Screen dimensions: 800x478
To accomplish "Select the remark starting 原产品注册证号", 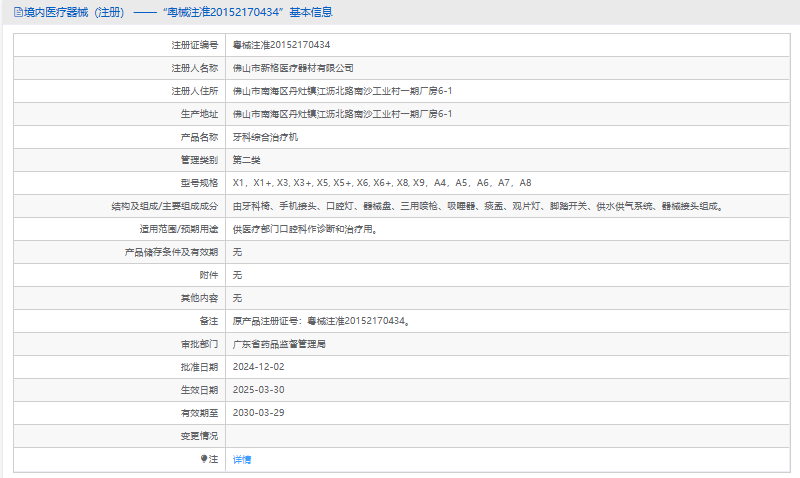I will (321, 321).
